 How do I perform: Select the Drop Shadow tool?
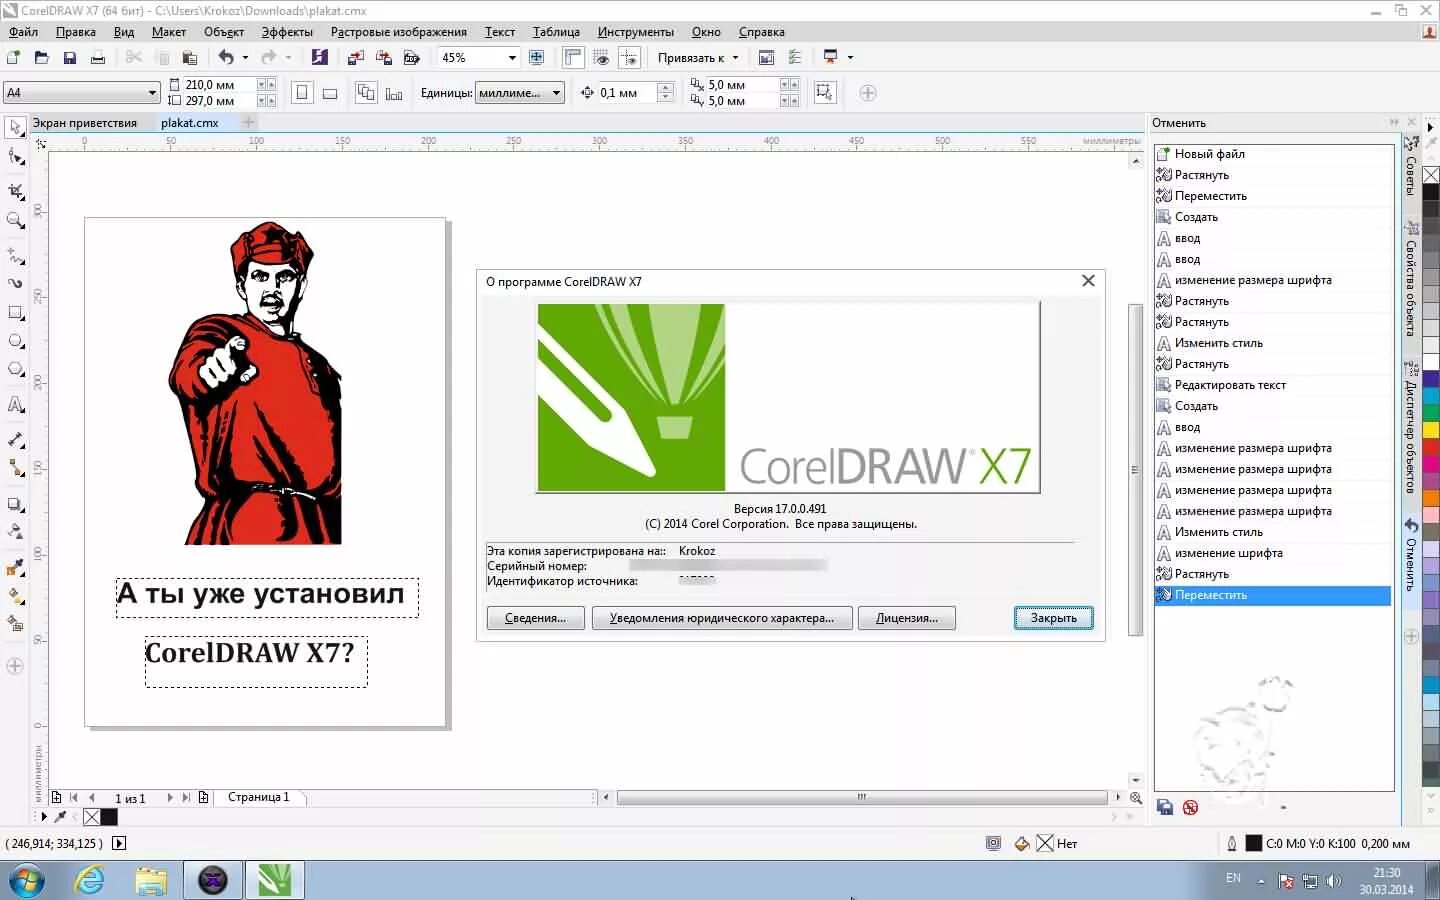point(15,504)
